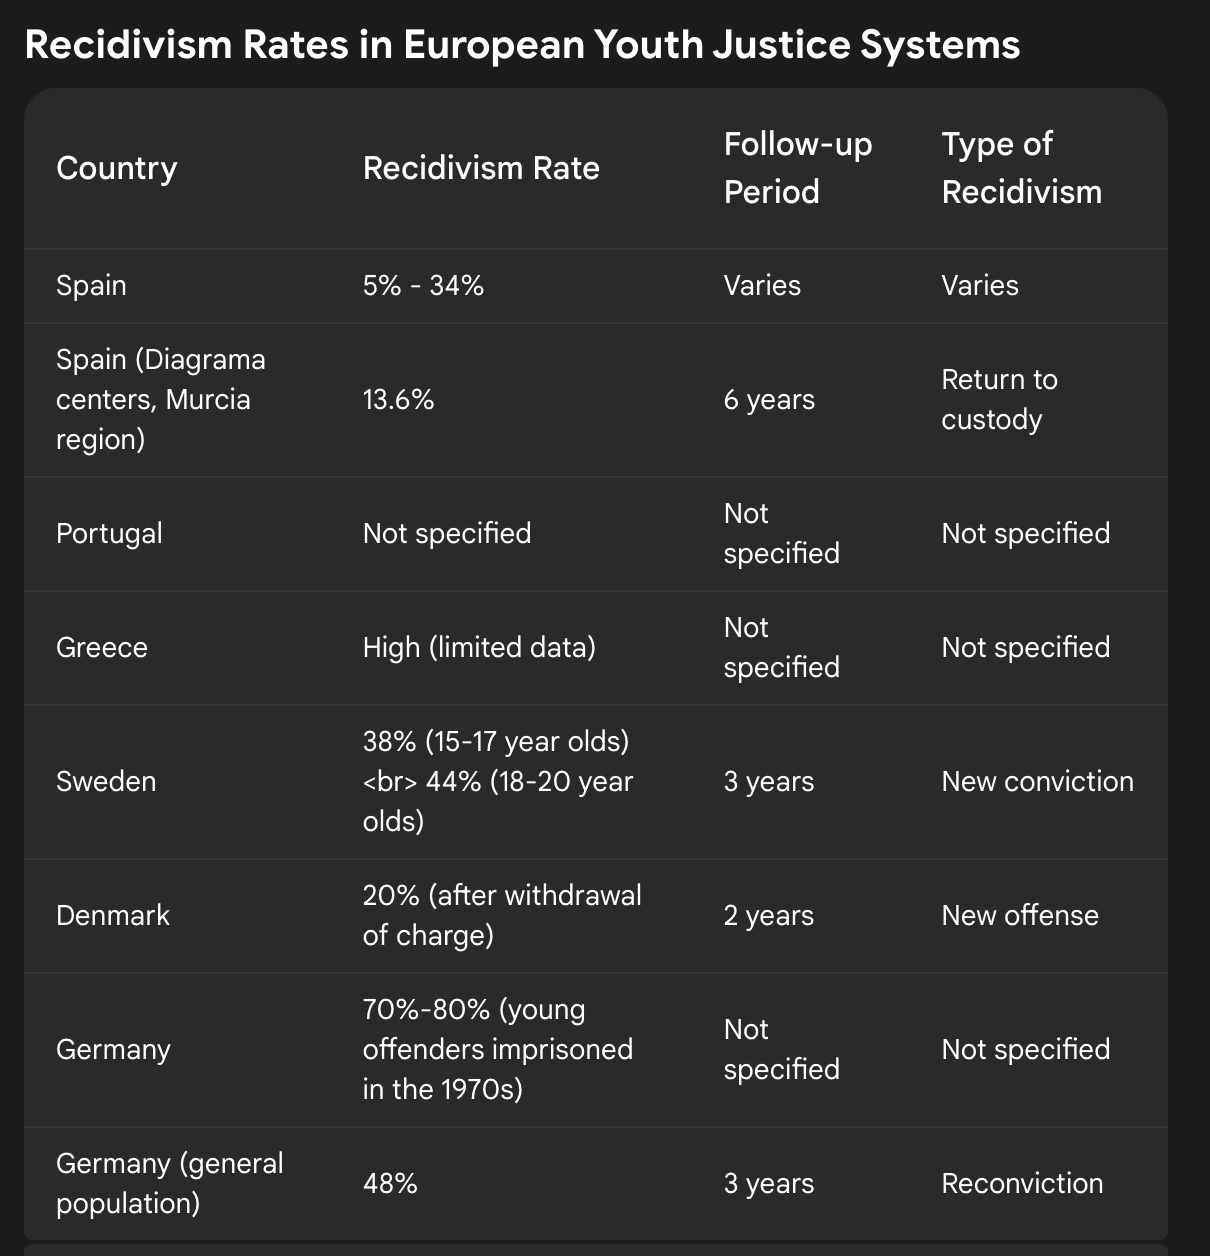Click the Reconviction type cell
The width and height of the screenshot is (1210, 1256).
1022,1183
